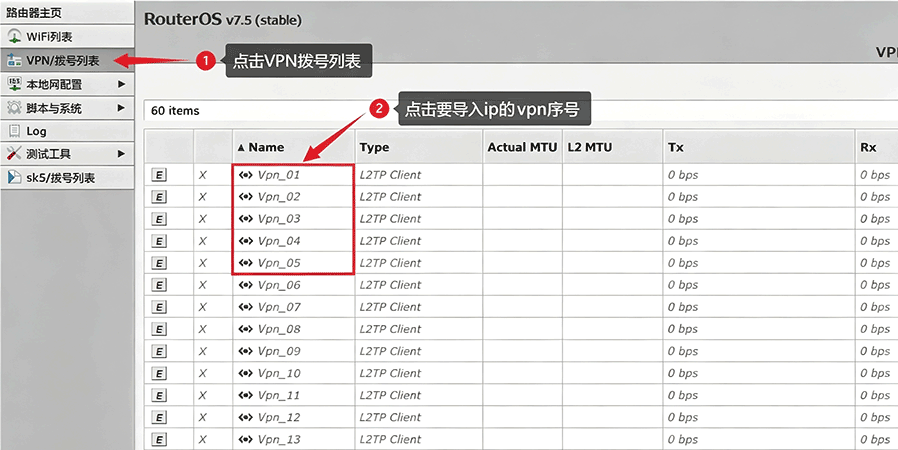Click the E button for Vpn_12
The width and height of the screenshot is (898, 450).
[x=159, y=417]
